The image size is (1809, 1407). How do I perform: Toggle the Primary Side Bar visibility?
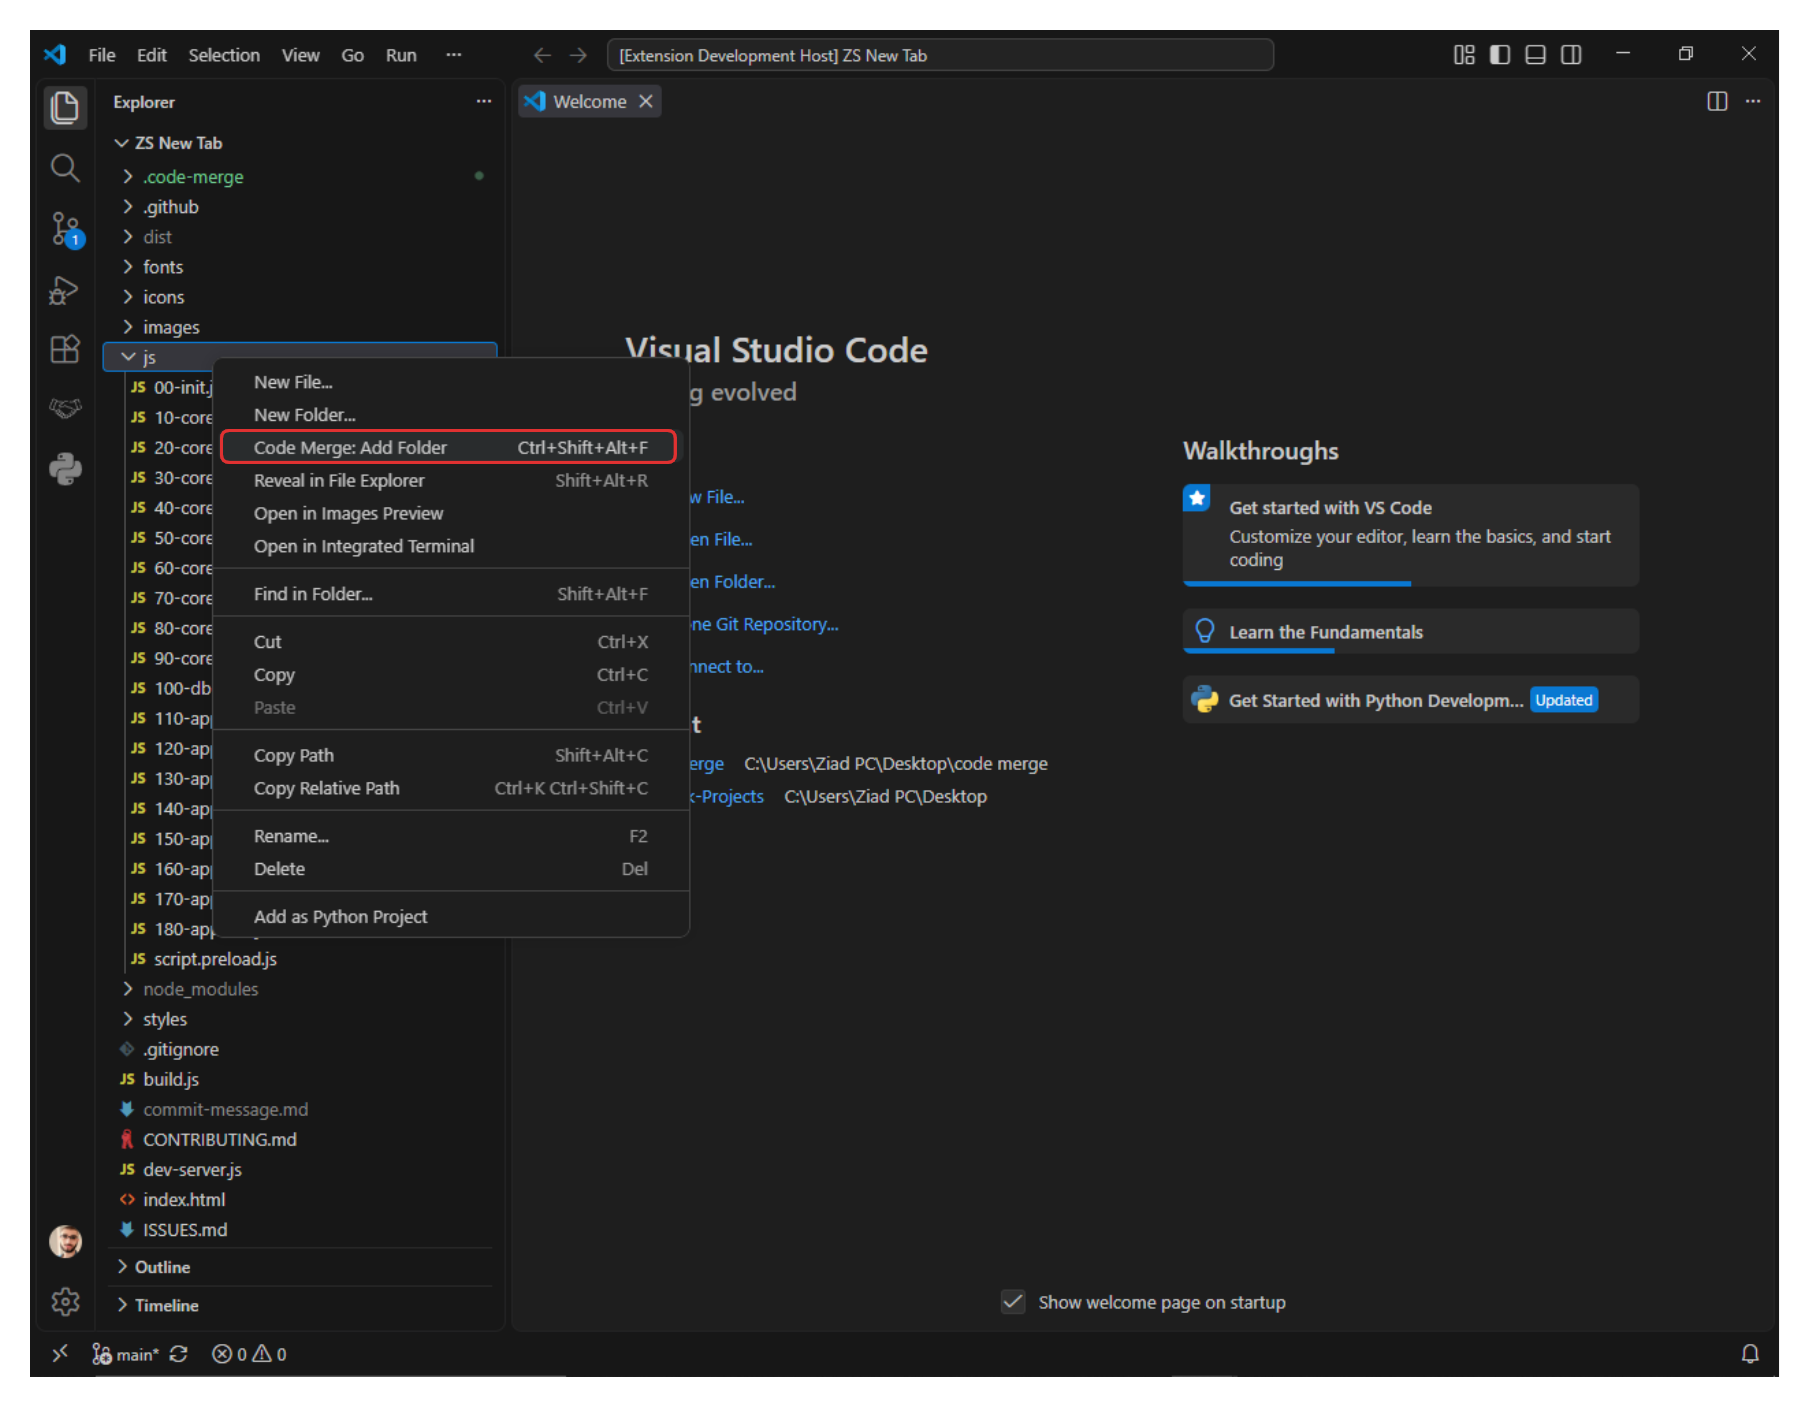point(1500,55)
